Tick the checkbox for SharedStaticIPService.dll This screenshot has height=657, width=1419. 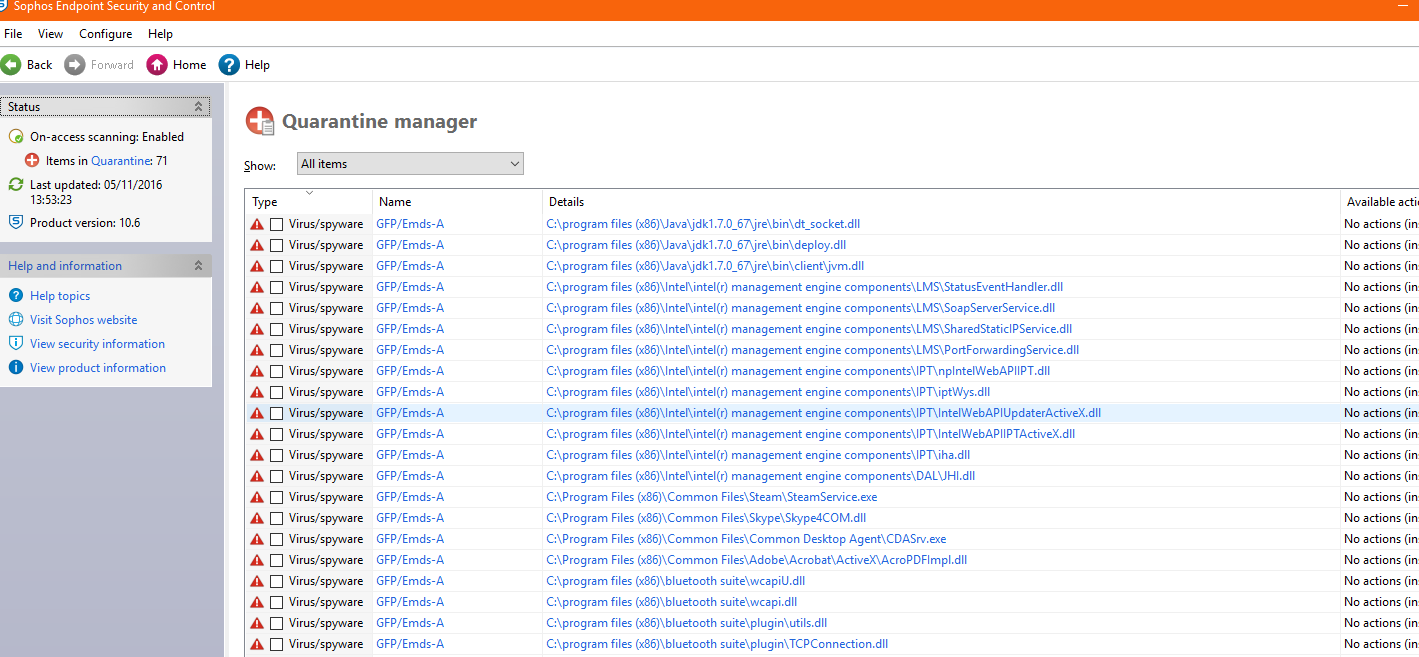[x=277, y=329]
